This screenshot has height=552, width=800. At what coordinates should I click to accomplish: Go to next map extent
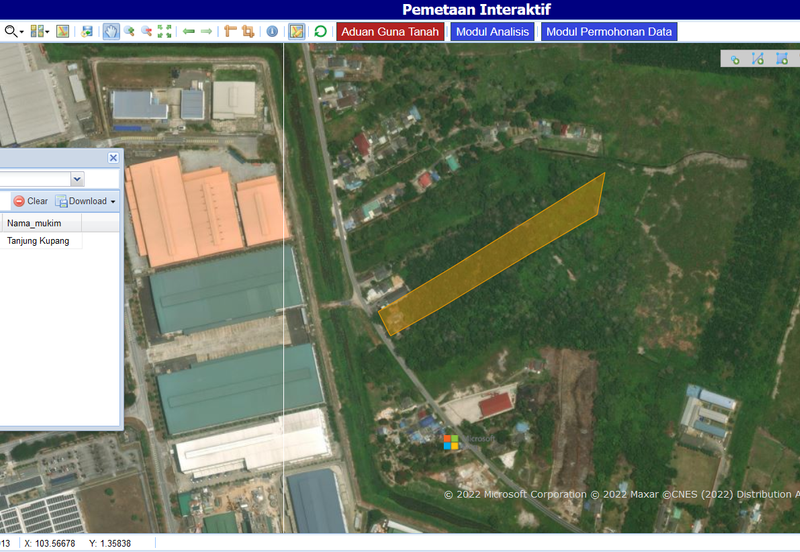206,32
